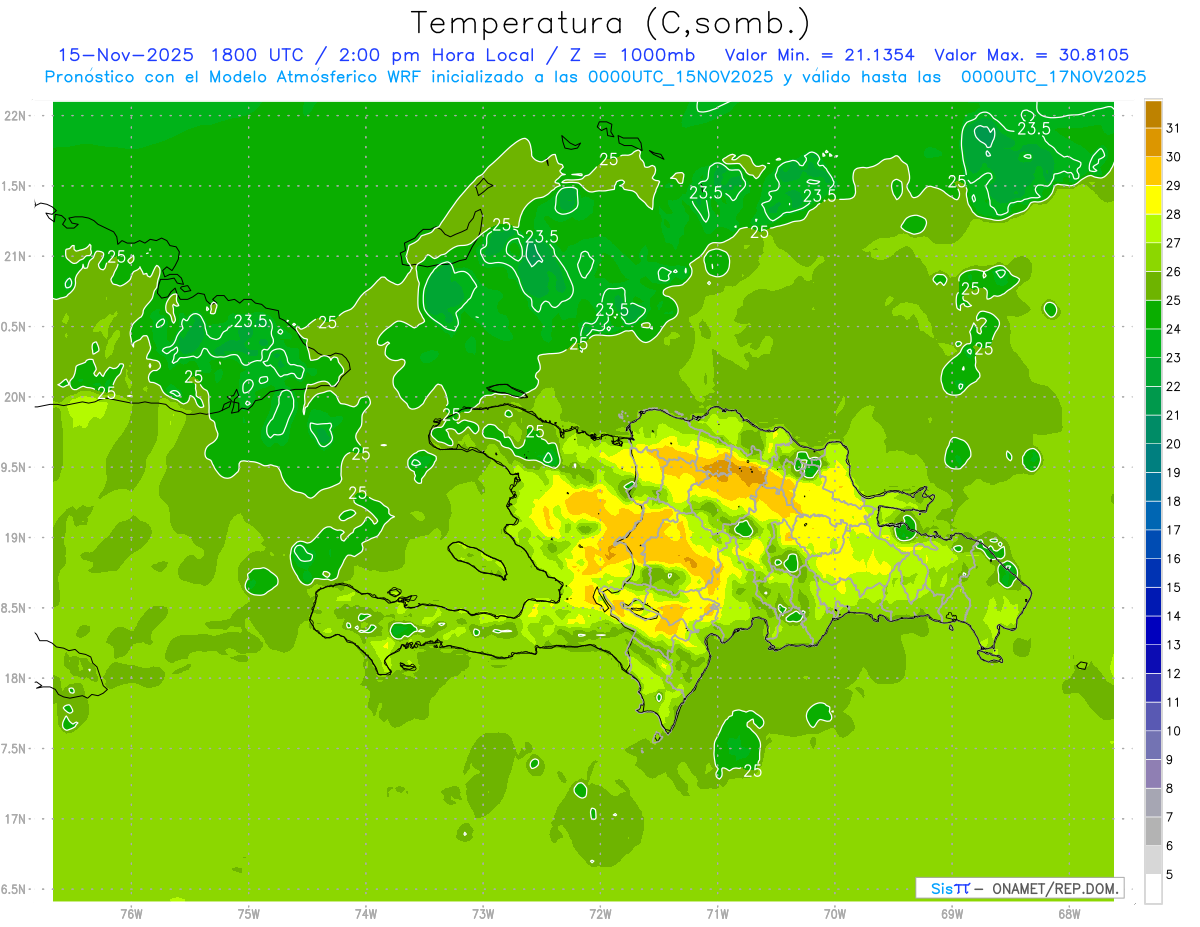Screen dimensions: 1200x927
Task: Pick the dark orange legend swatch above 31
Action: pos(1153,113)
